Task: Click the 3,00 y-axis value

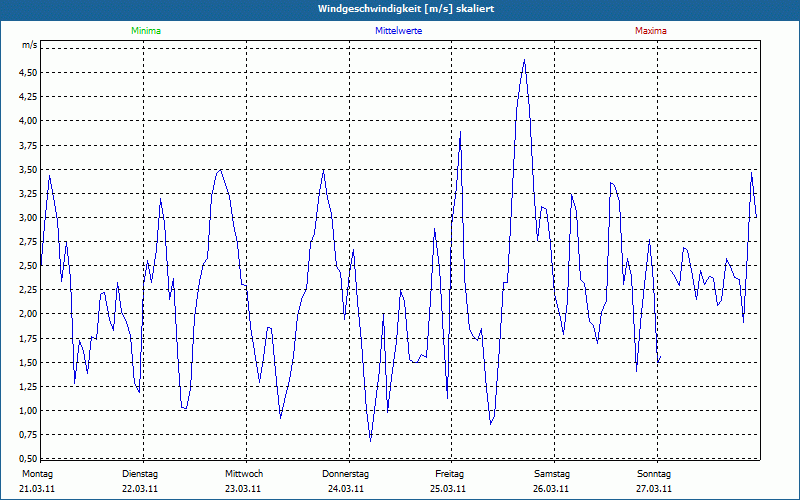Action: click(x=28, y=217)
